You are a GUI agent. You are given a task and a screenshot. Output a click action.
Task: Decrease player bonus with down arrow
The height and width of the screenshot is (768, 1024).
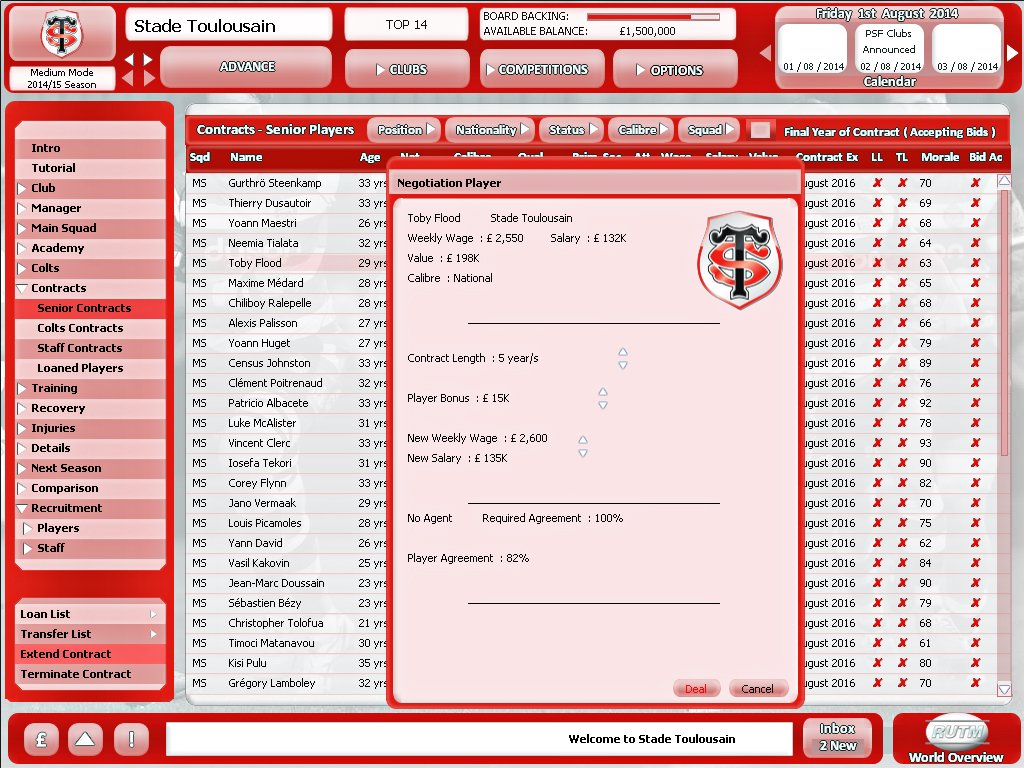(603, 405)
